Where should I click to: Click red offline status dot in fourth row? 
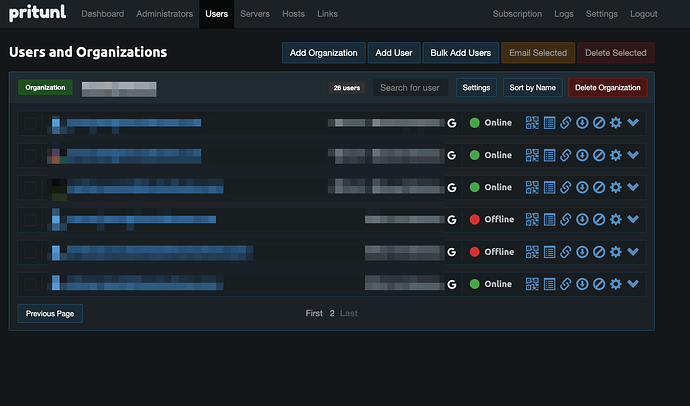coord(474,219)
